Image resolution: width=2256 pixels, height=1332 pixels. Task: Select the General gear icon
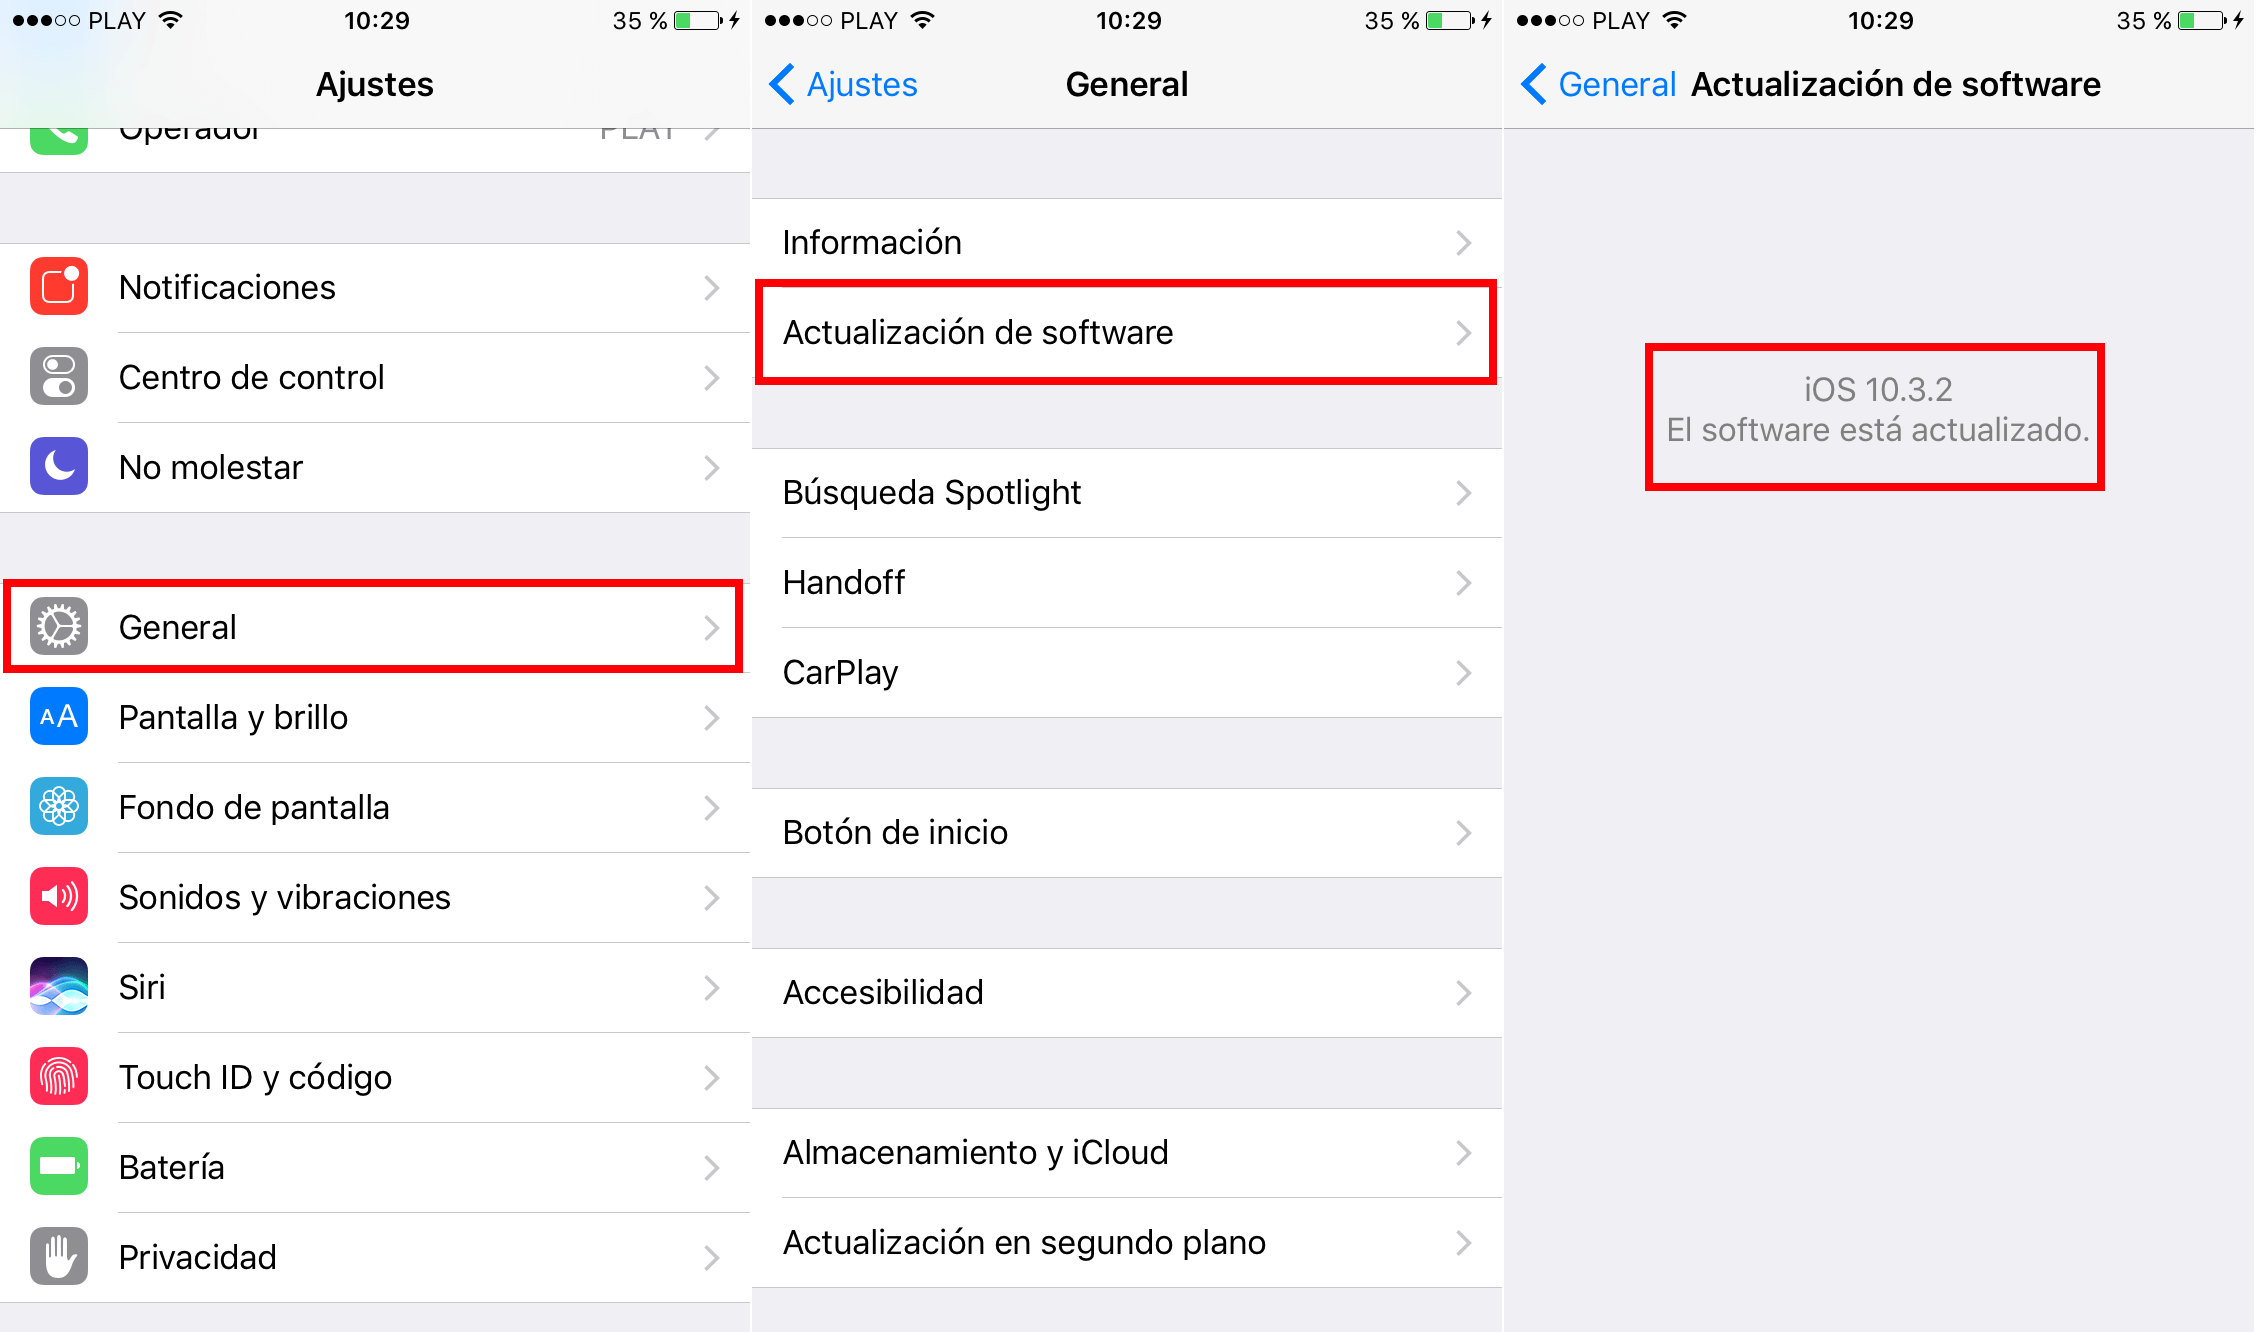(x=59, y=627)
